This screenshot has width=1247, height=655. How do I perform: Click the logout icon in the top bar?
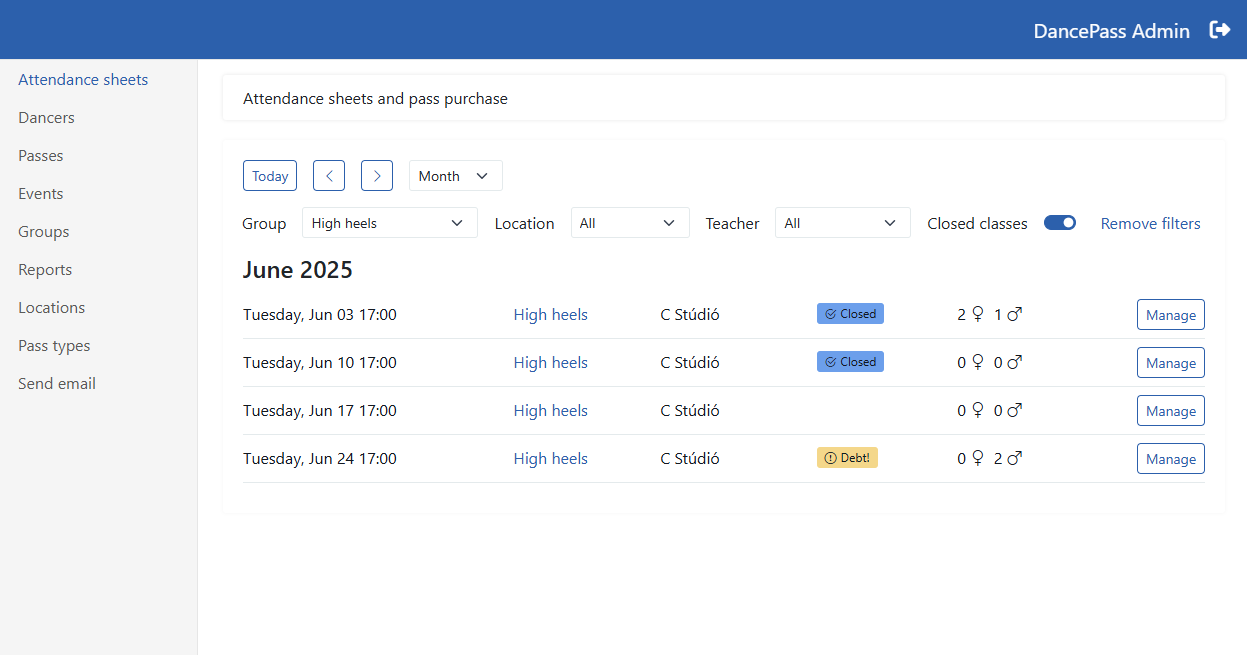pos(1221,30)
